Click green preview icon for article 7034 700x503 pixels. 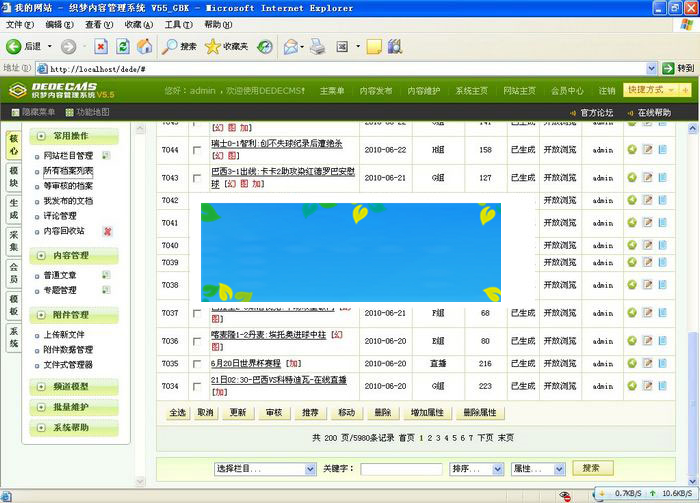pyautogui.click(x=632, y=386)
